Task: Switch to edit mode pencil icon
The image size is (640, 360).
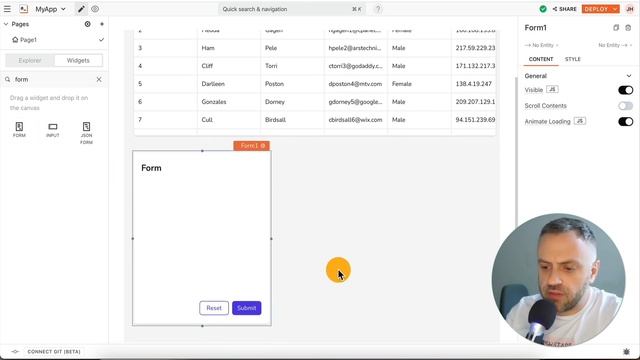Action: coord(81,9)
